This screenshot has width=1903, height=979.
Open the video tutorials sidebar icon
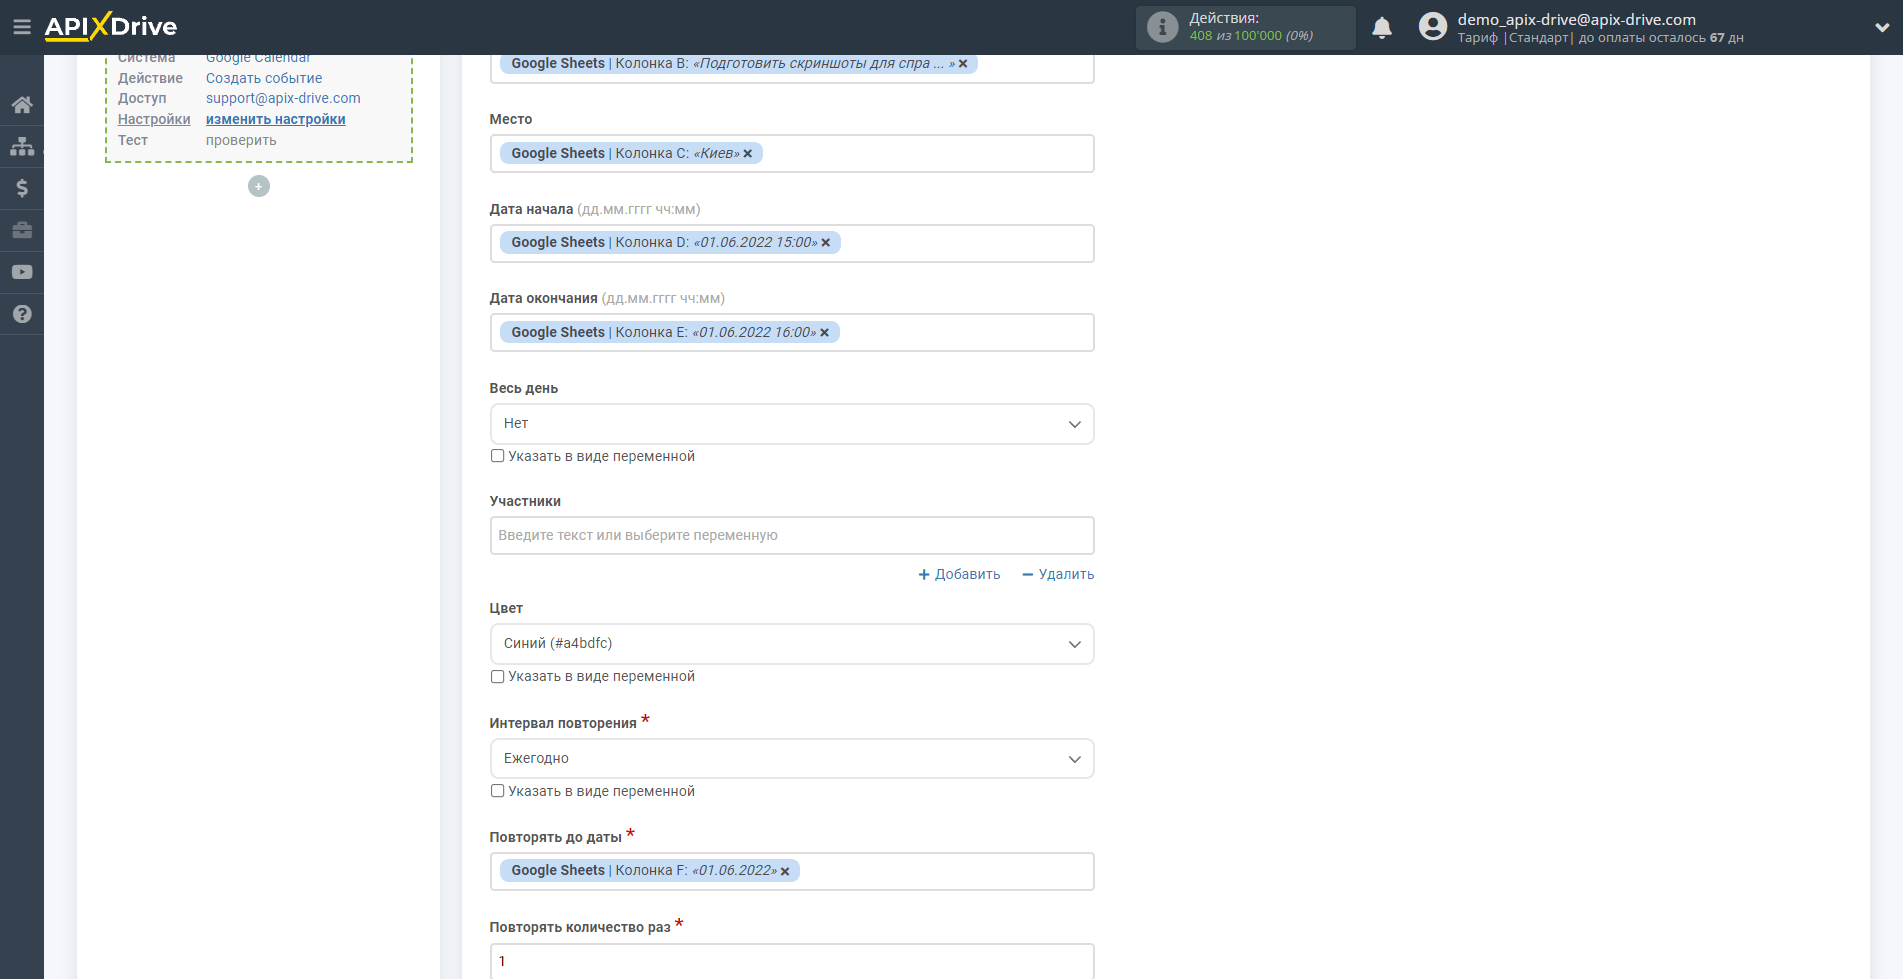tap(22, 272)
